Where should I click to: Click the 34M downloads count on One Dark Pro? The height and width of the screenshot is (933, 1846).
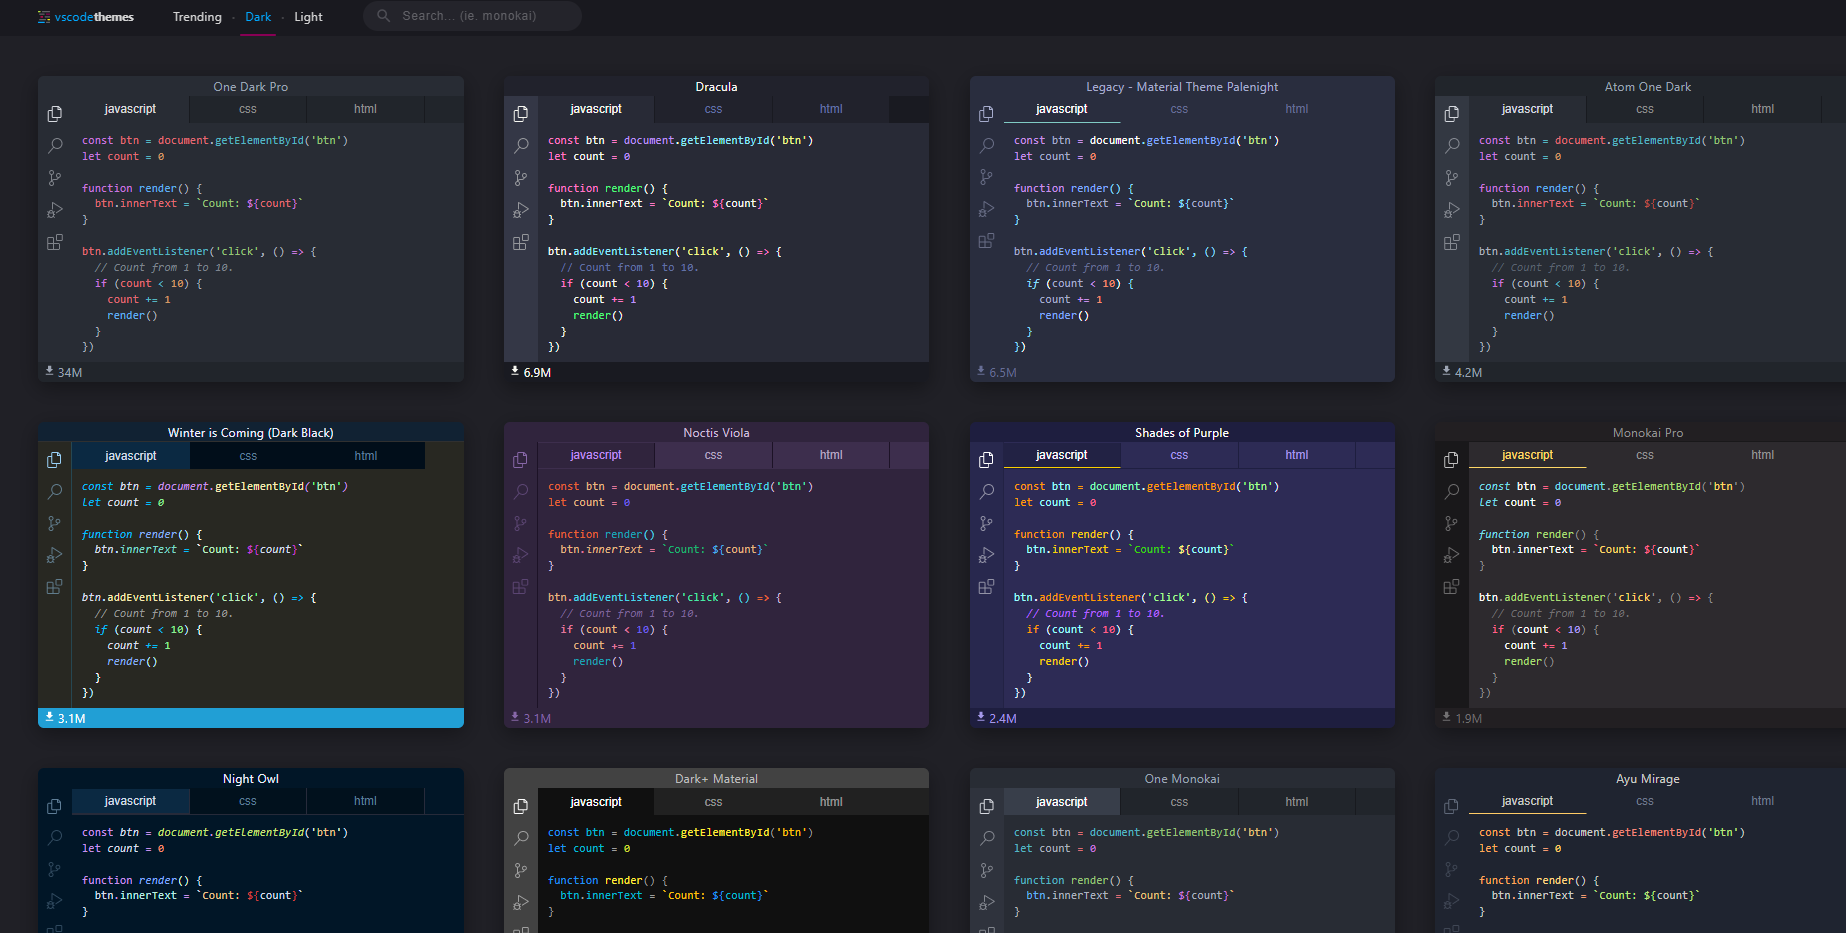pos(64,372)
